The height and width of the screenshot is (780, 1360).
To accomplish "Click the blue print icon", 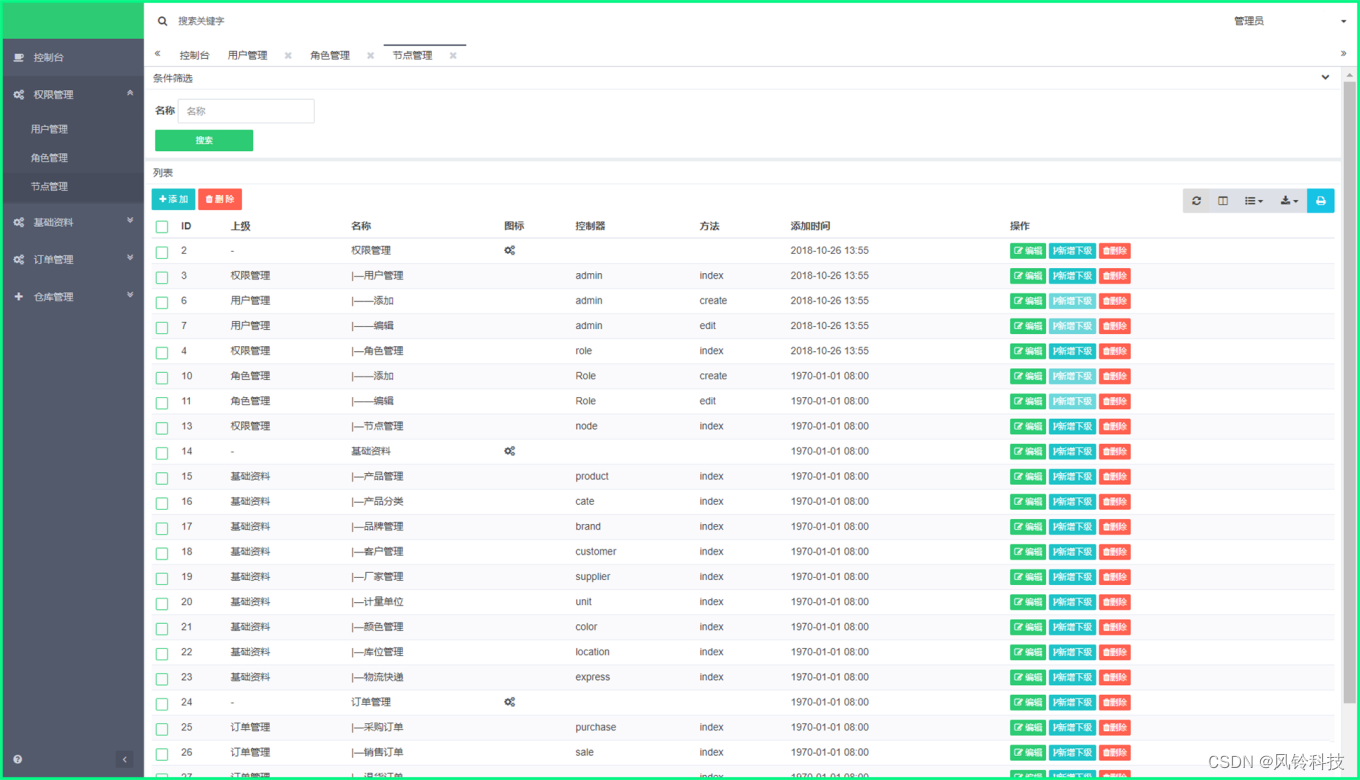I will coord(1320,200).
